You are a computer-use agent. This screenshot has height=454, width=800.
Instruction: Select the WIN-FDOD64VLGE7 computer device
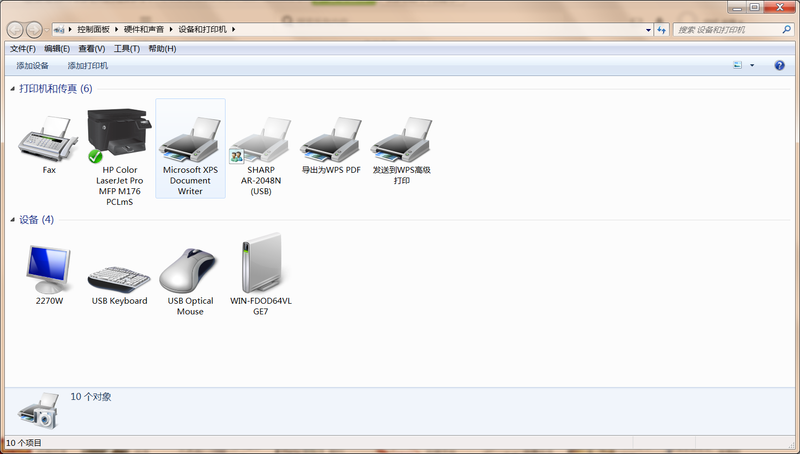[x=261, y=263]
